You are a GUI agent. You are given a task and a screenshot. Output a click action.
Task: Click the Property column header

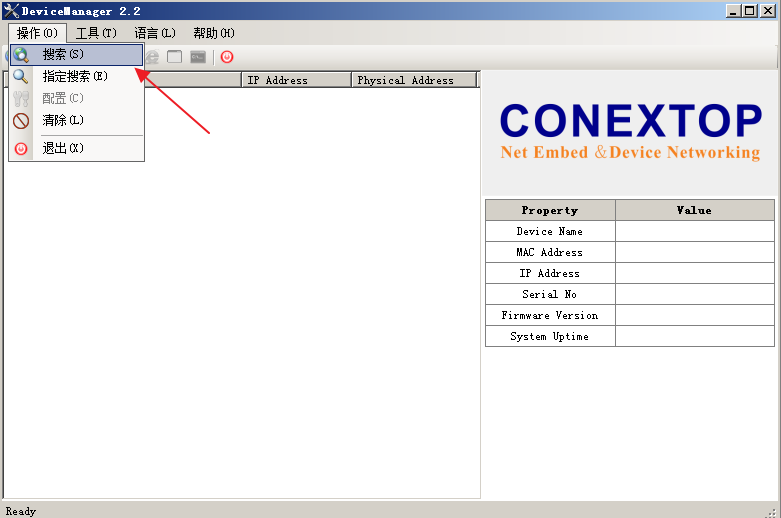[550, 210]
